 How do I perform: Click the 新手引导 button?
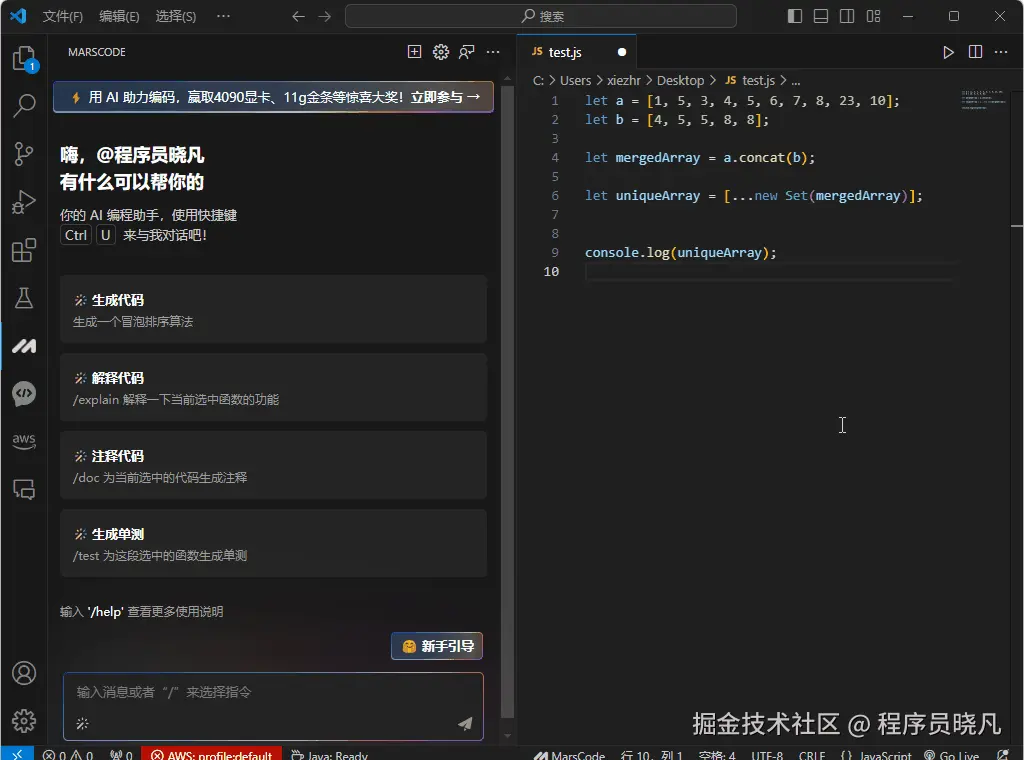(437, 646)
